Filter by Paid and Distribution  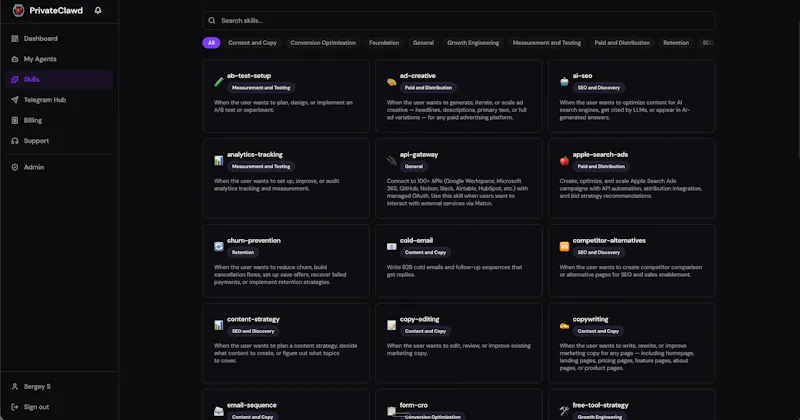622,43
